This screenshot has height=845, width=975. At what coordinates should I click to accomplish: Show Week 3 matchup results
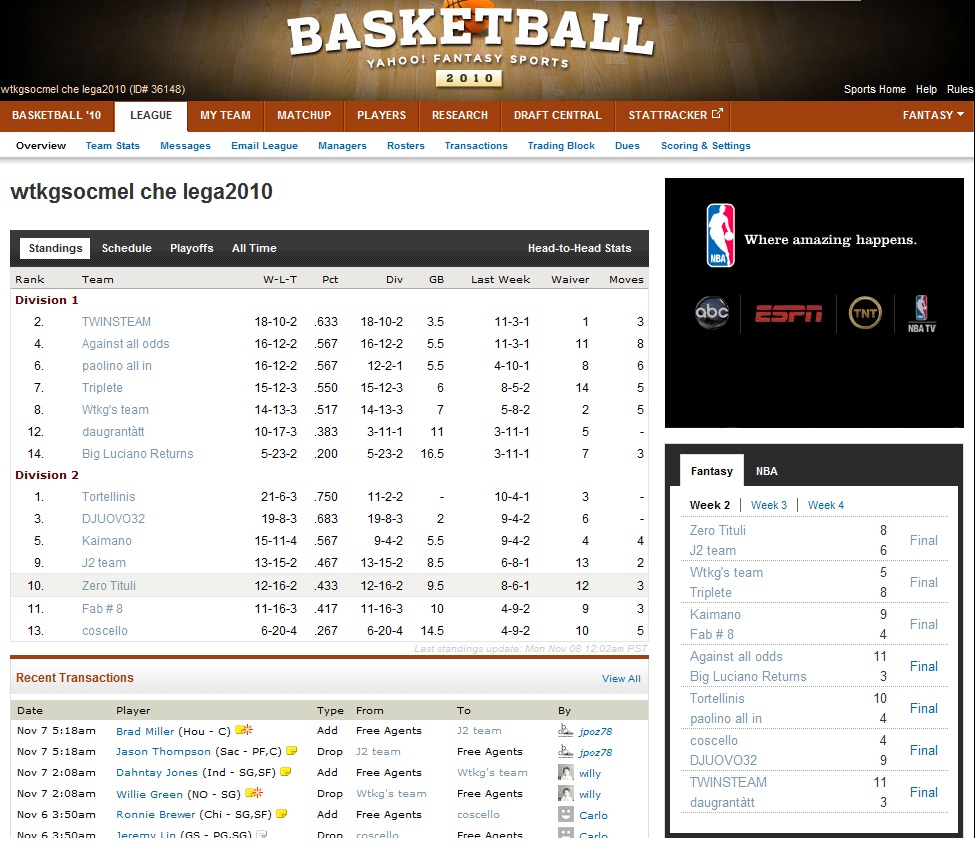tap(769, 505)
